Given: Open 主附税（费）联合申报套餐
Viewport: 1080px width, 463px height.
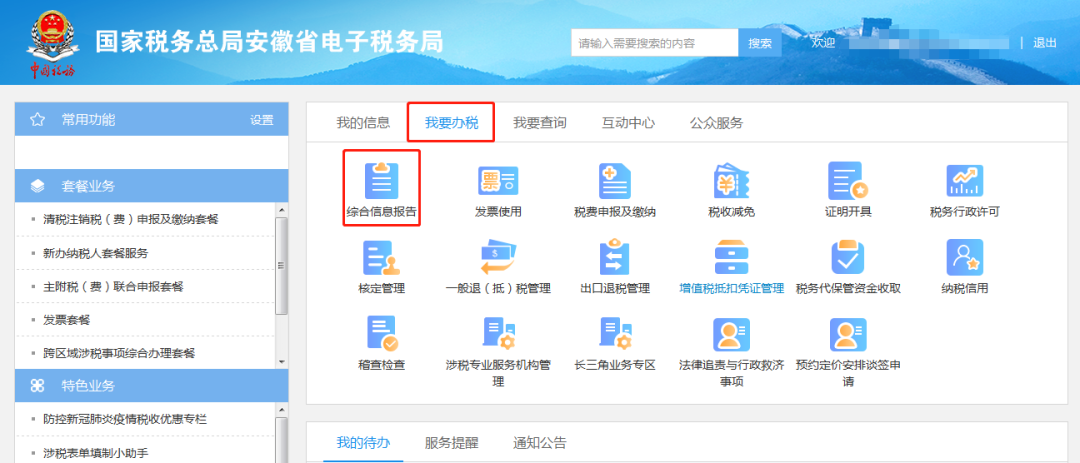Looking at the screenshot, I should pyautogui.click(x=113, y=287).
